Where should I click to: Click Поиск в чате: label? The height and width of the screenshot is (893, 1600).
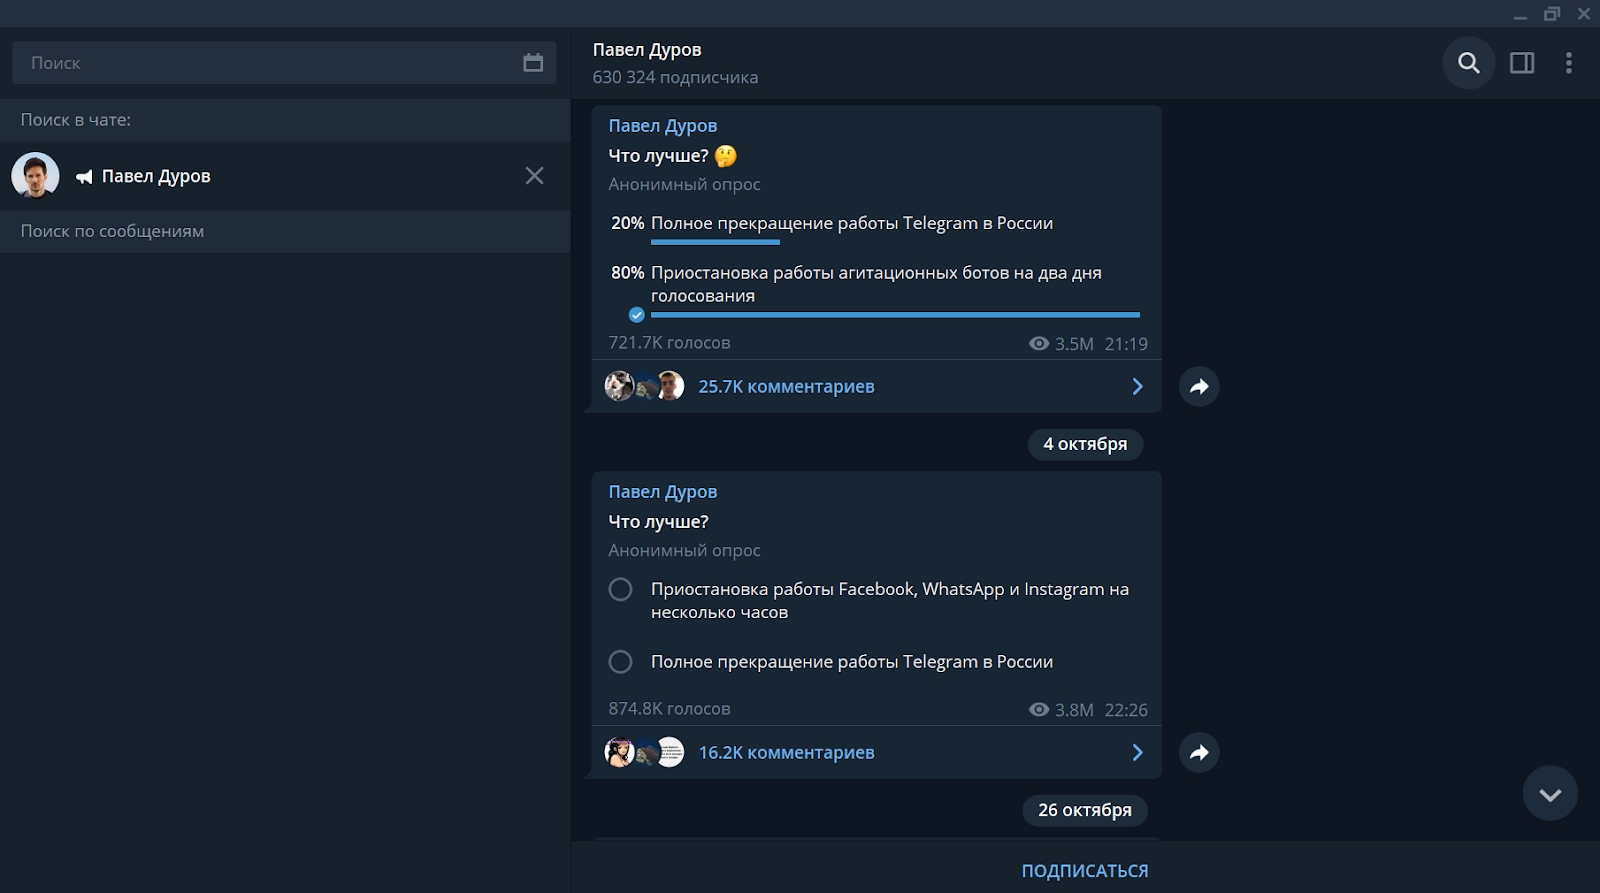coord(76,120)
